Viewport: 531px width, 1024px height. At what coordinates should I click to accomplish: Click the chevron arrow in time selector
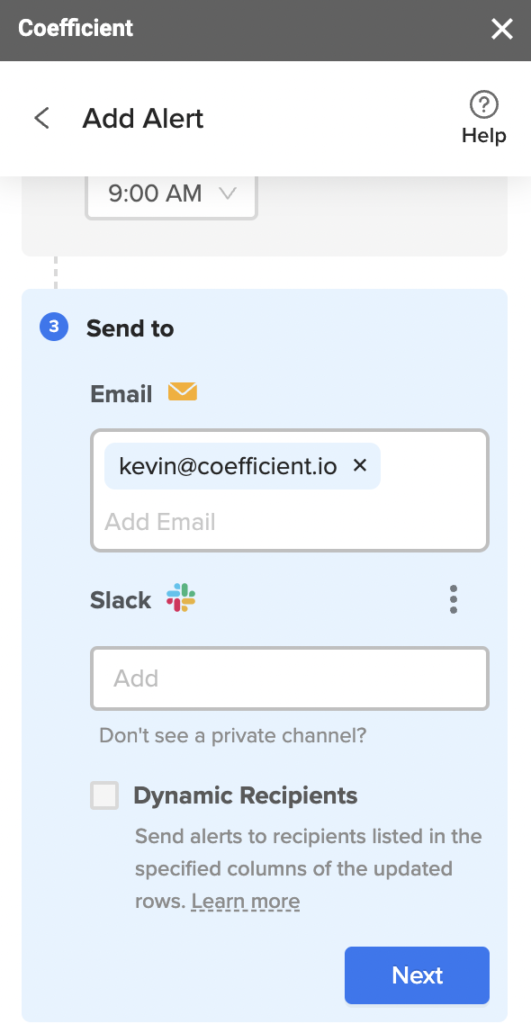[x=227, y=193]
